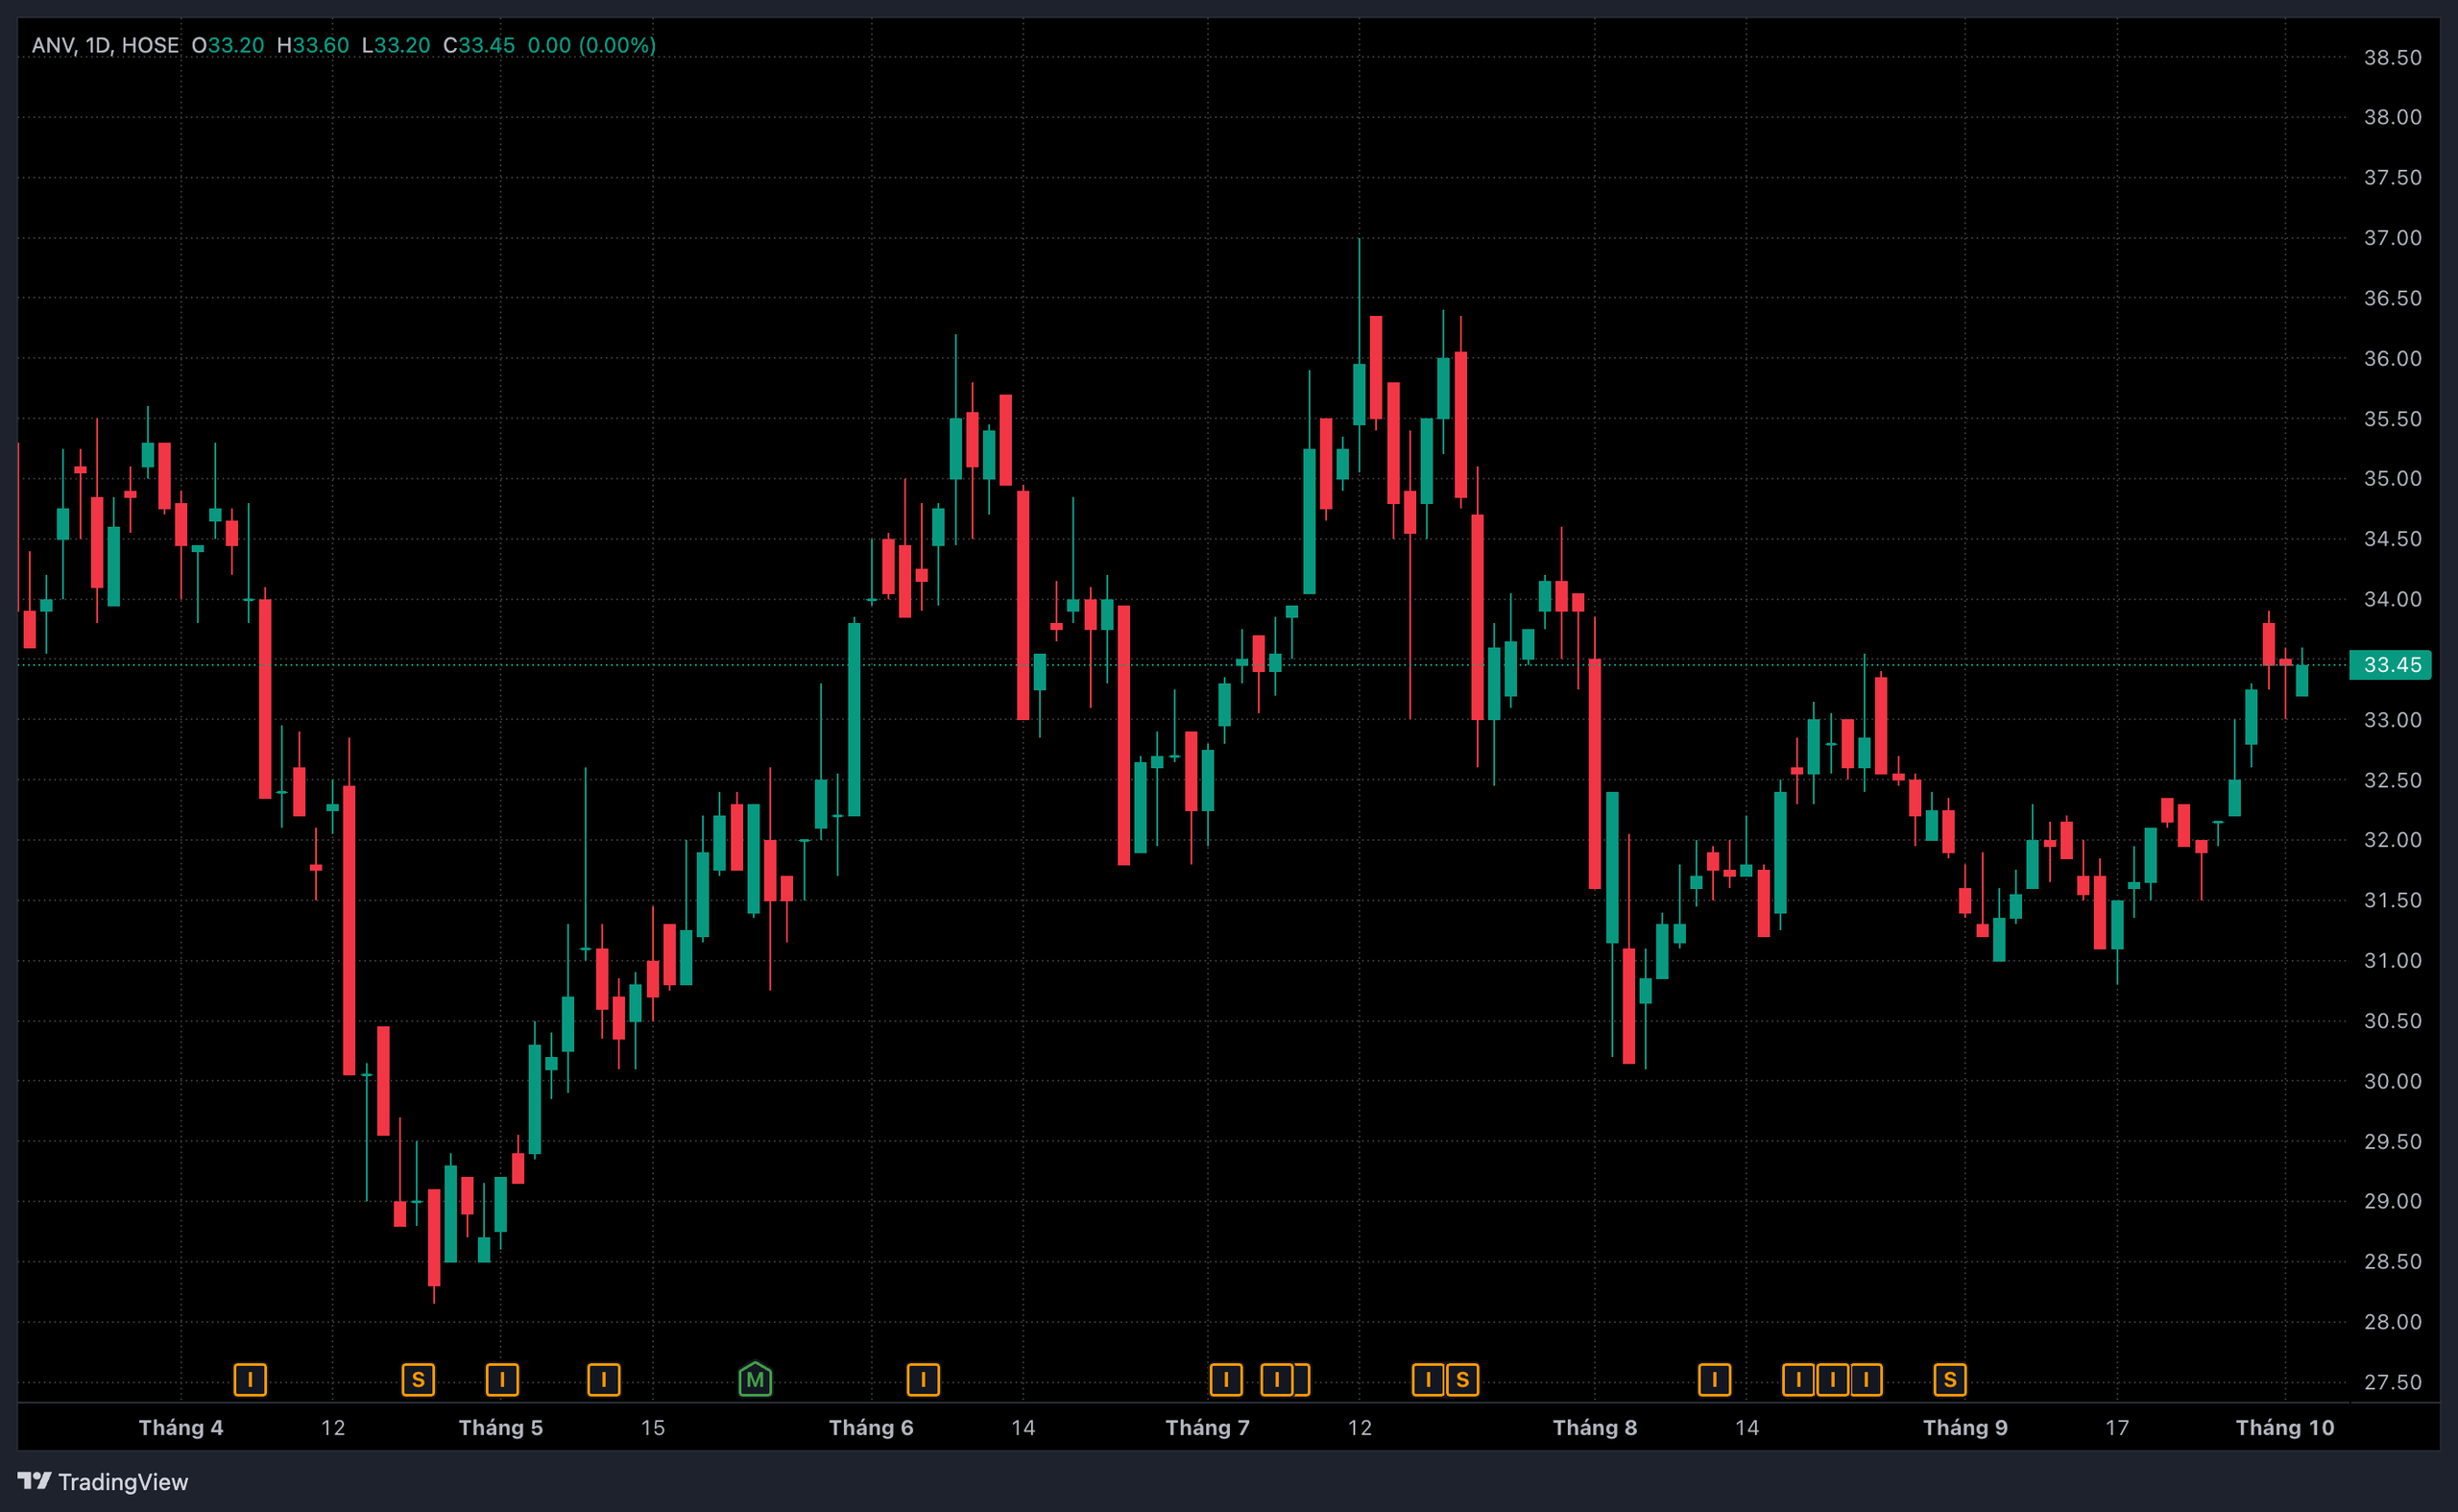The height and width of the screenshot is (1512, 2458).
Task: Select the green 33.45 current price label
Action: (x=2390, y=664)
